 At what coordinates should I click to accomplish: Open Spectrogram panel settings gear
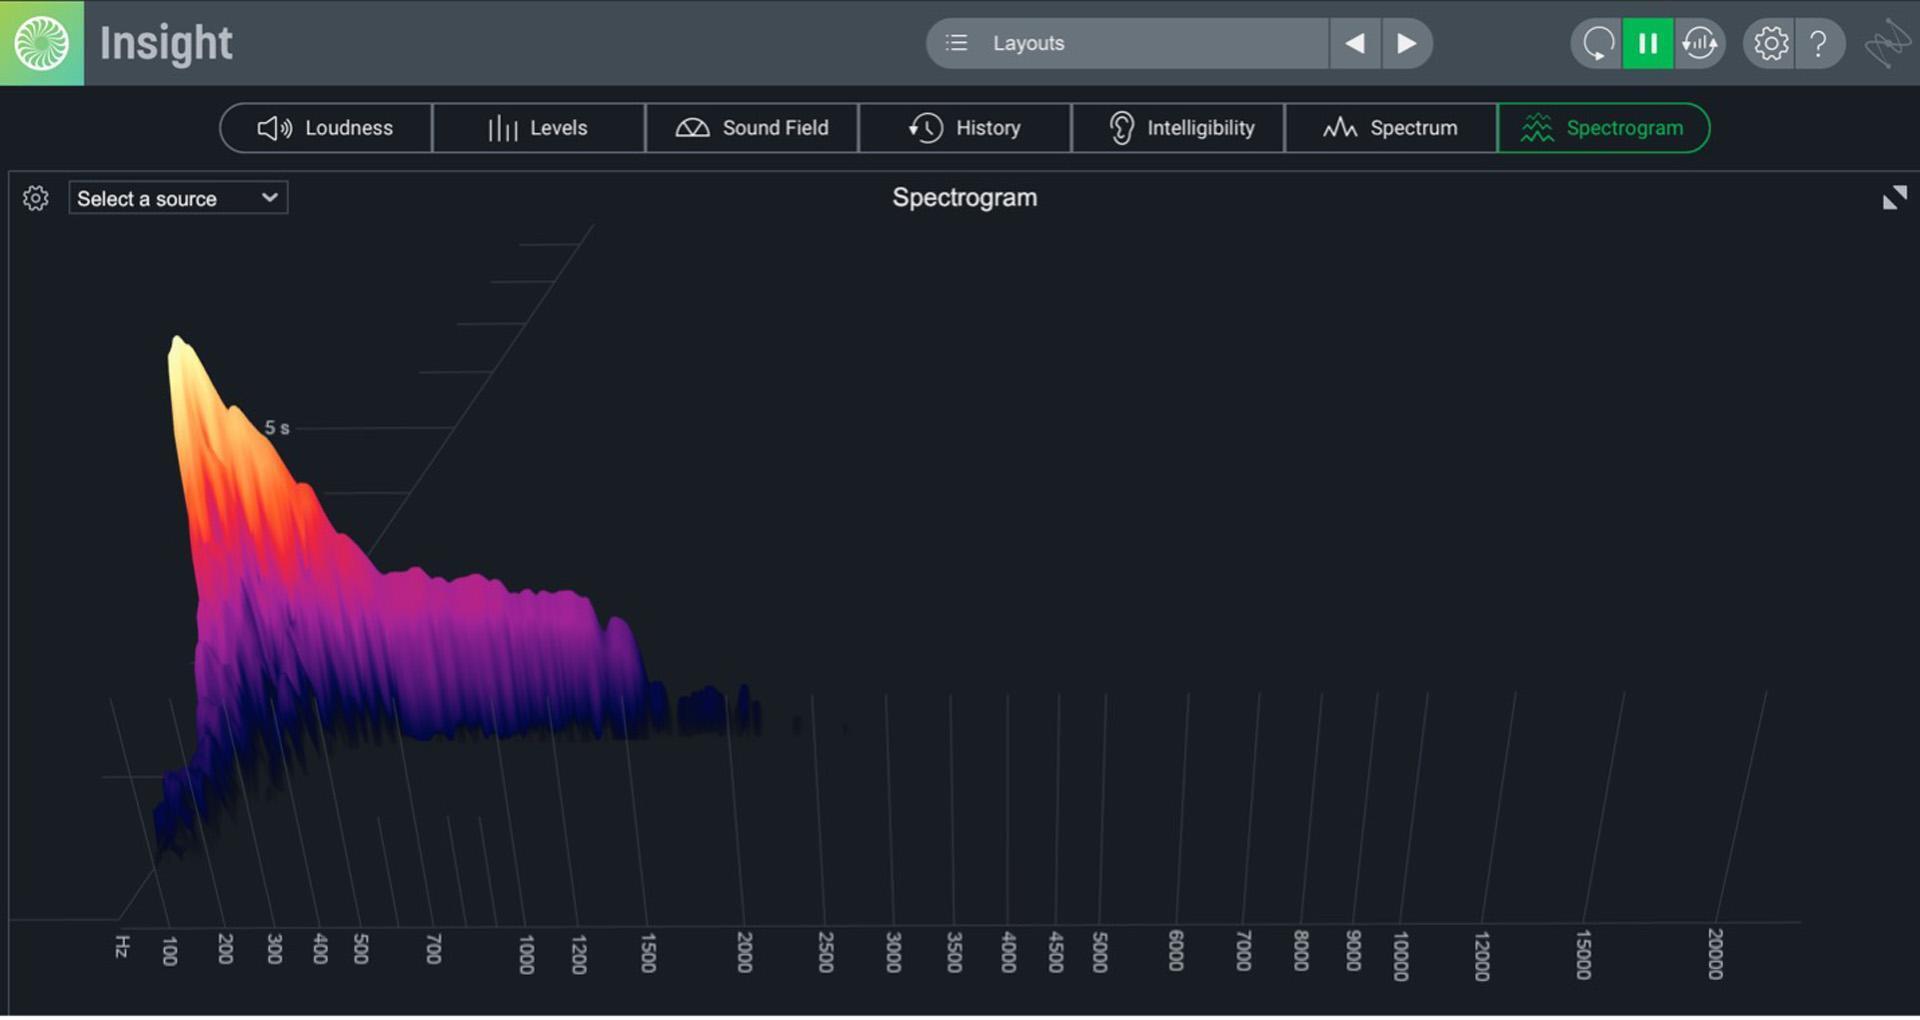[x=36, y=198]
